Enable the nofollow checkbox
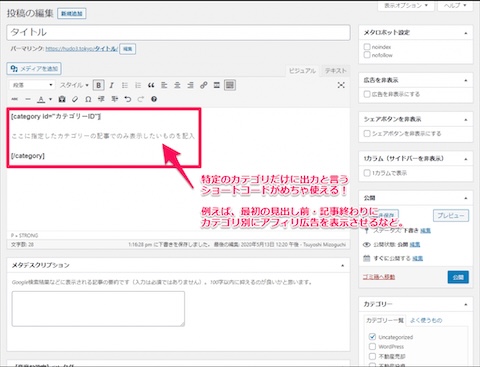Screen dimensions: 480x367 (x=367, y=55)
